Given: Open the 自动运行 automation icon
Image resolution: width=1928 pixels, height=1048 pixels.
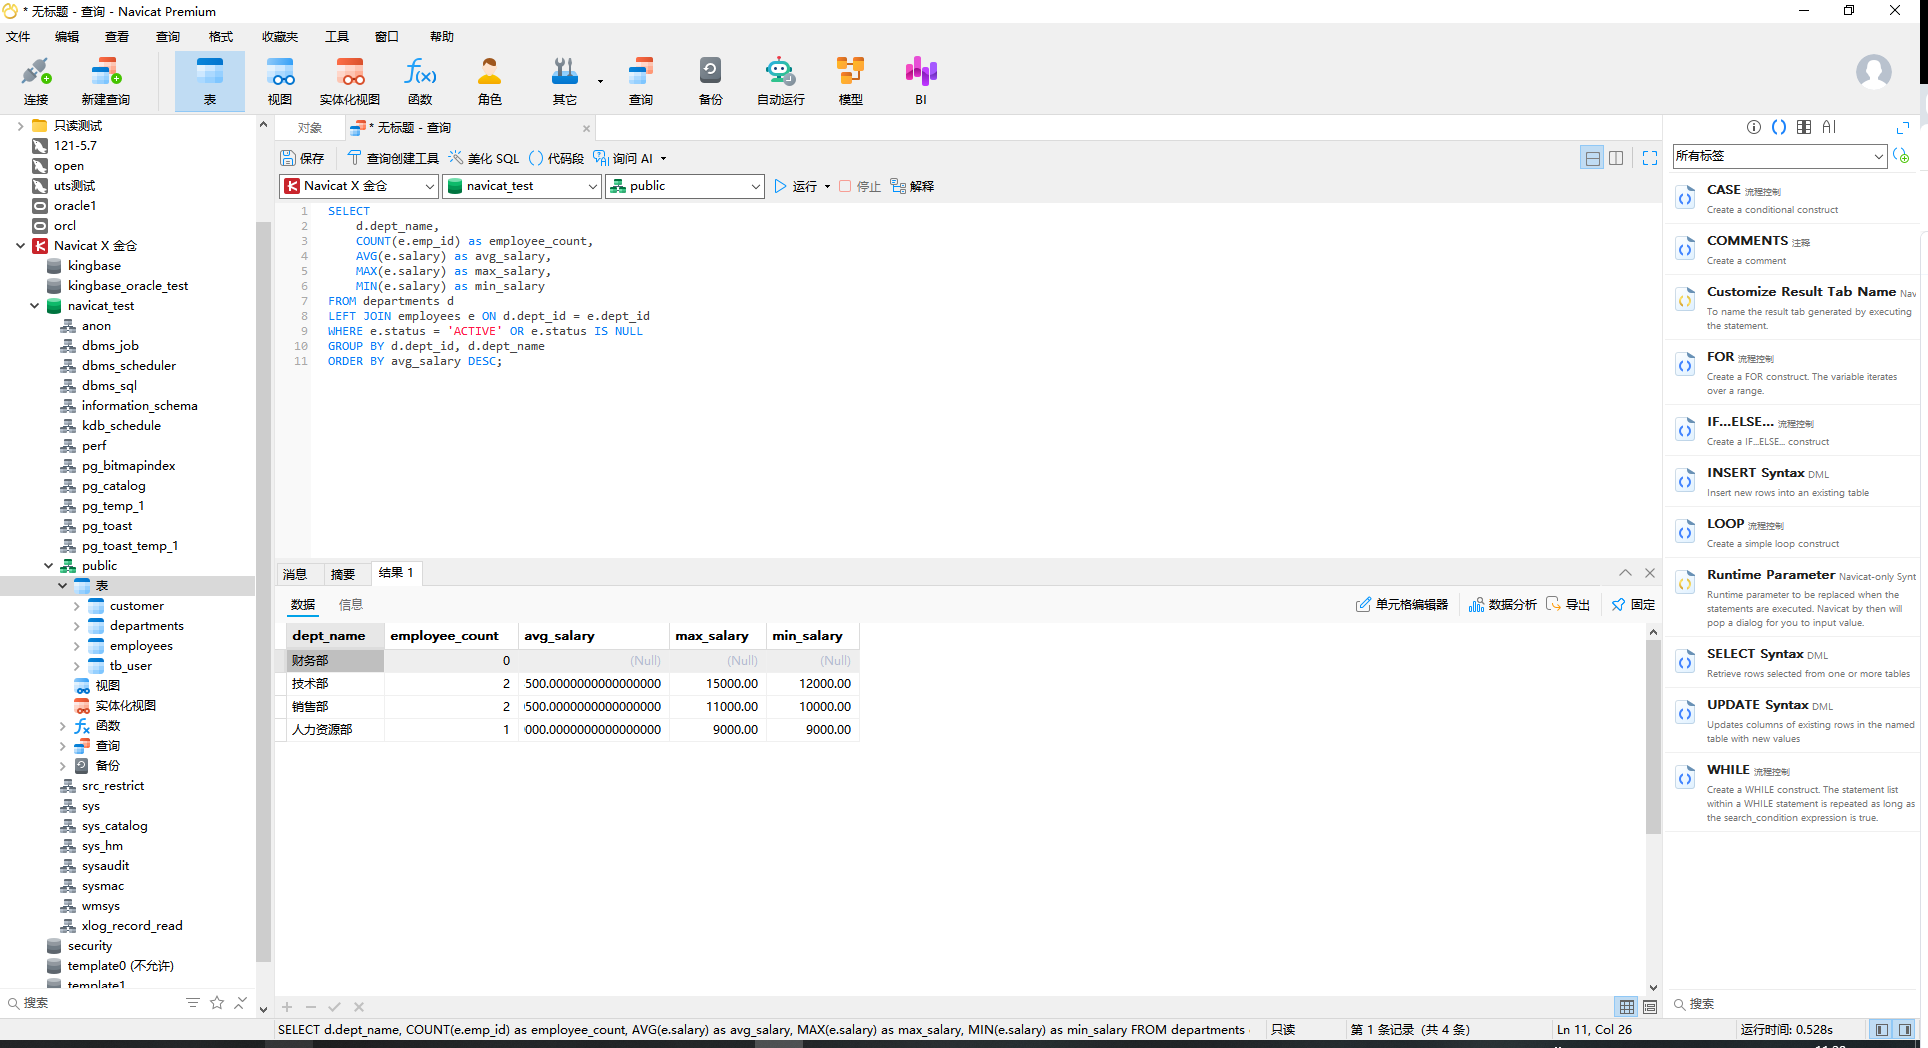Looking at the screenshot, I should [781, 81].
